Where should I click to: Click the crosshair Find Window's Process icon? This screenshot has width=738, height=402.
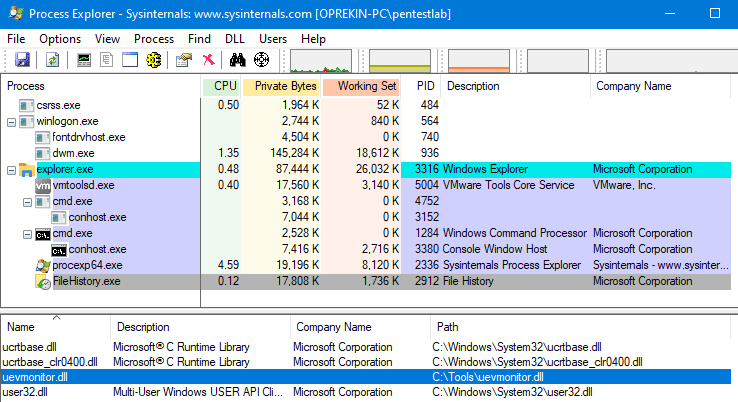(262, 60)
